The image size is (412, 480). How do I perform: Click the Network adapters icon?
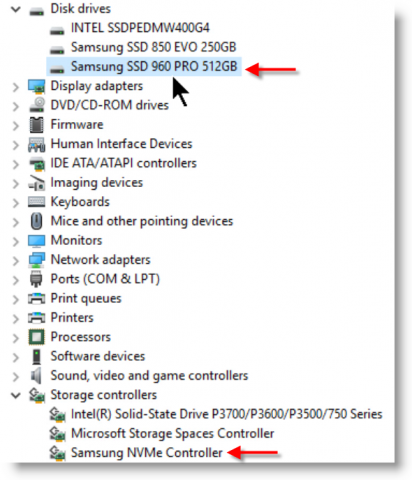coord(36,260)
